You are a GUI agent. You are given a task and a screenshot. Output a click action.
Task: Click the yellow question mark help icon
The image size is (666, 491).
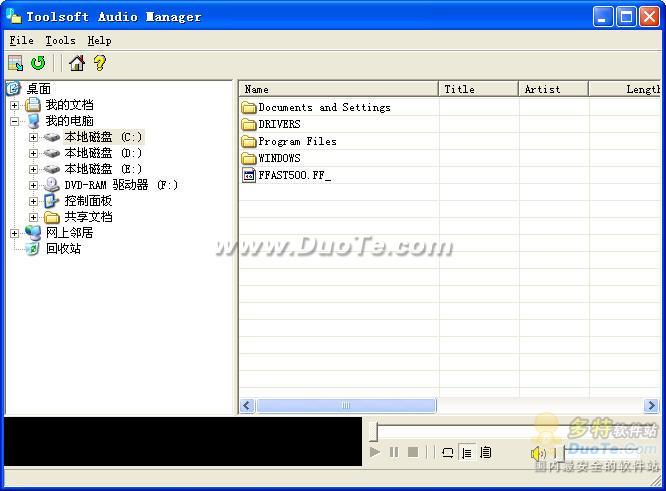pyautogui.click(x=100, y=63)
